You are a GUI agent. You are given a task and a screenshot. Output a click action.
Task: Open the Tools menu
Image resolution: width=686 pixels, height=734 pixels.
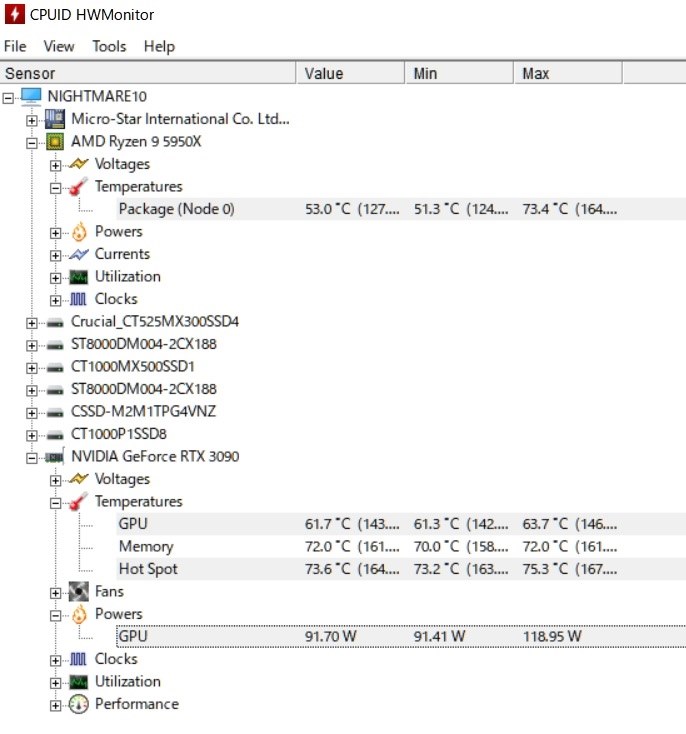coord(109,46)
